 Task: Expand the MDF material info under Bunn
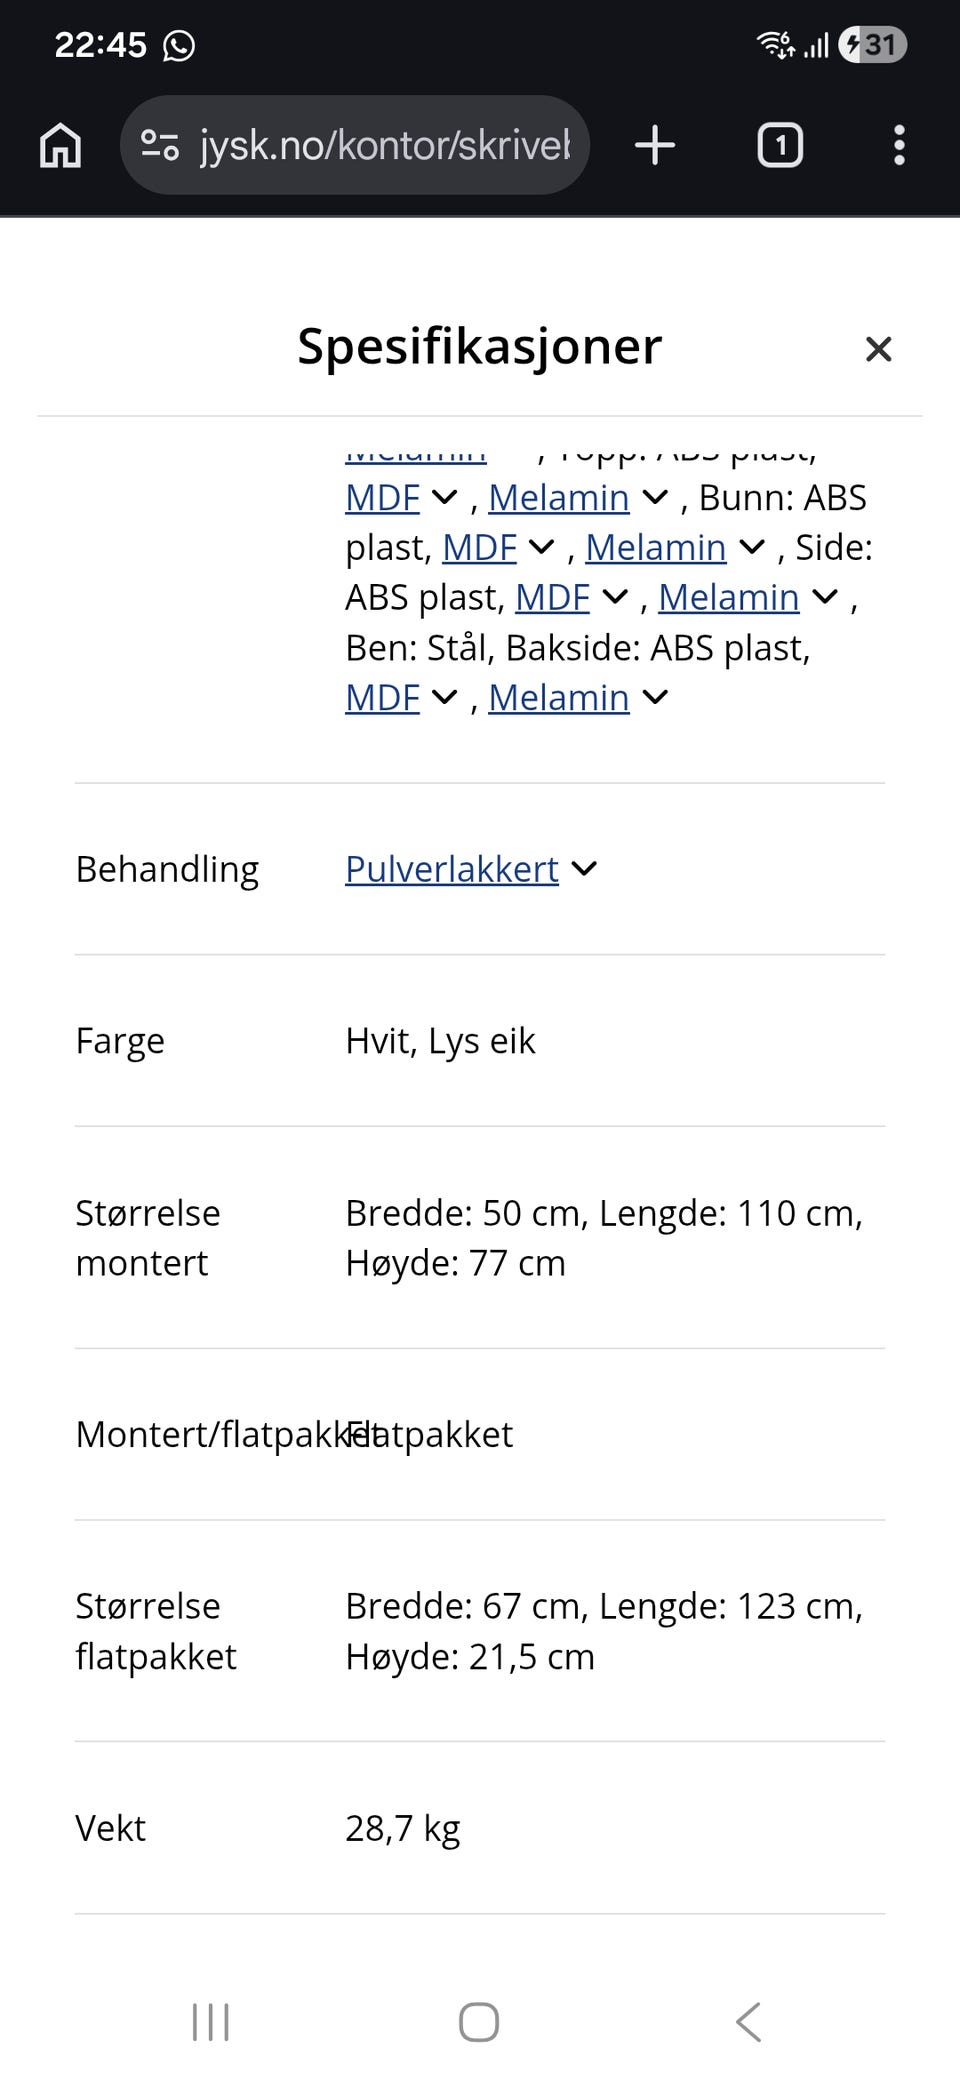pos(540,547)
